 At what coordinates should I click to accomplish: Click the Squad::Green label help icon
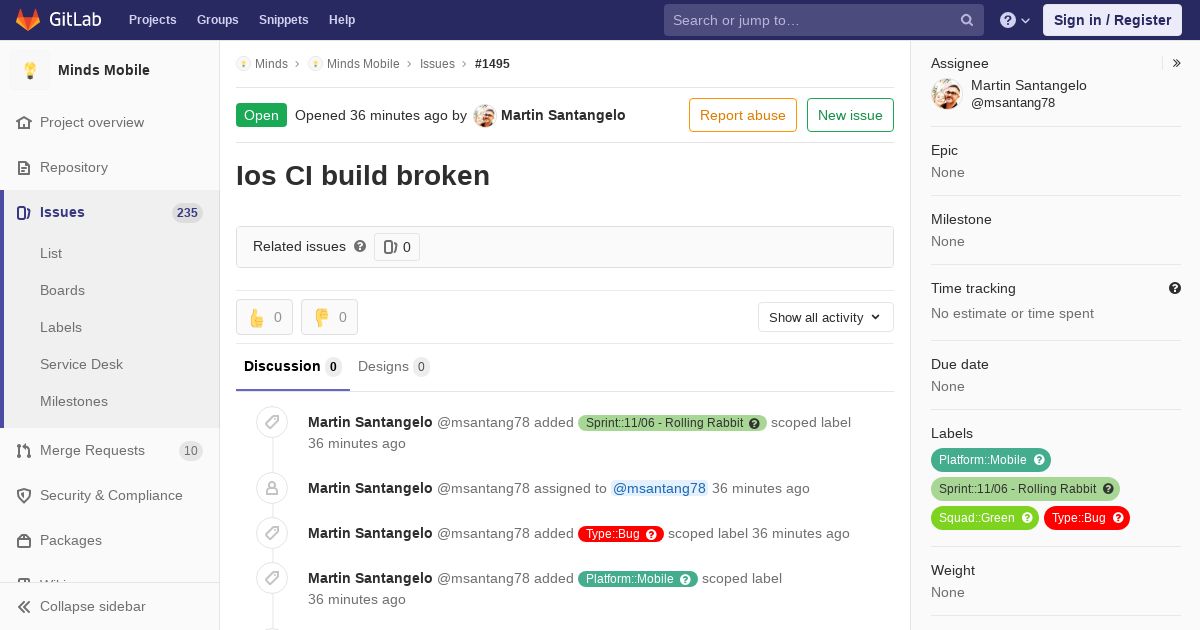pos(1027,518)
